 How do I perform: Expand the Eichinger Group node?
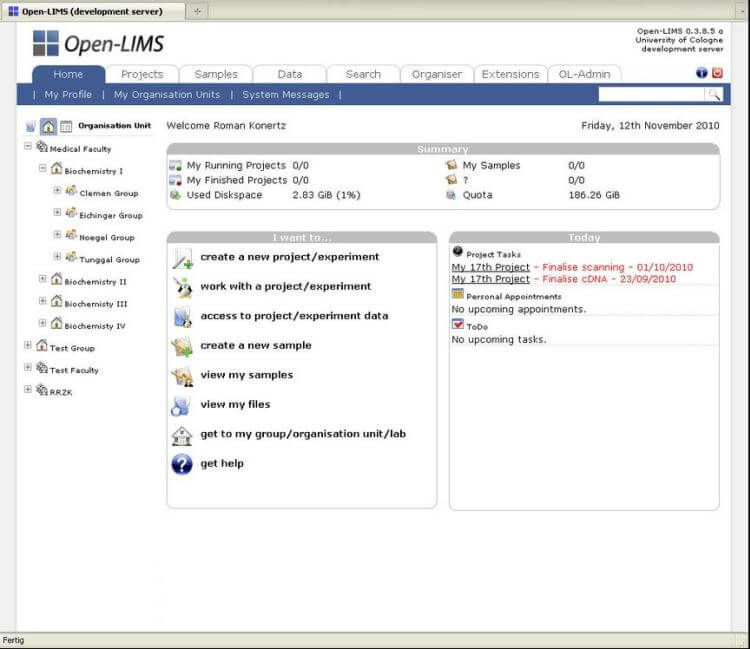coord(57,212)
